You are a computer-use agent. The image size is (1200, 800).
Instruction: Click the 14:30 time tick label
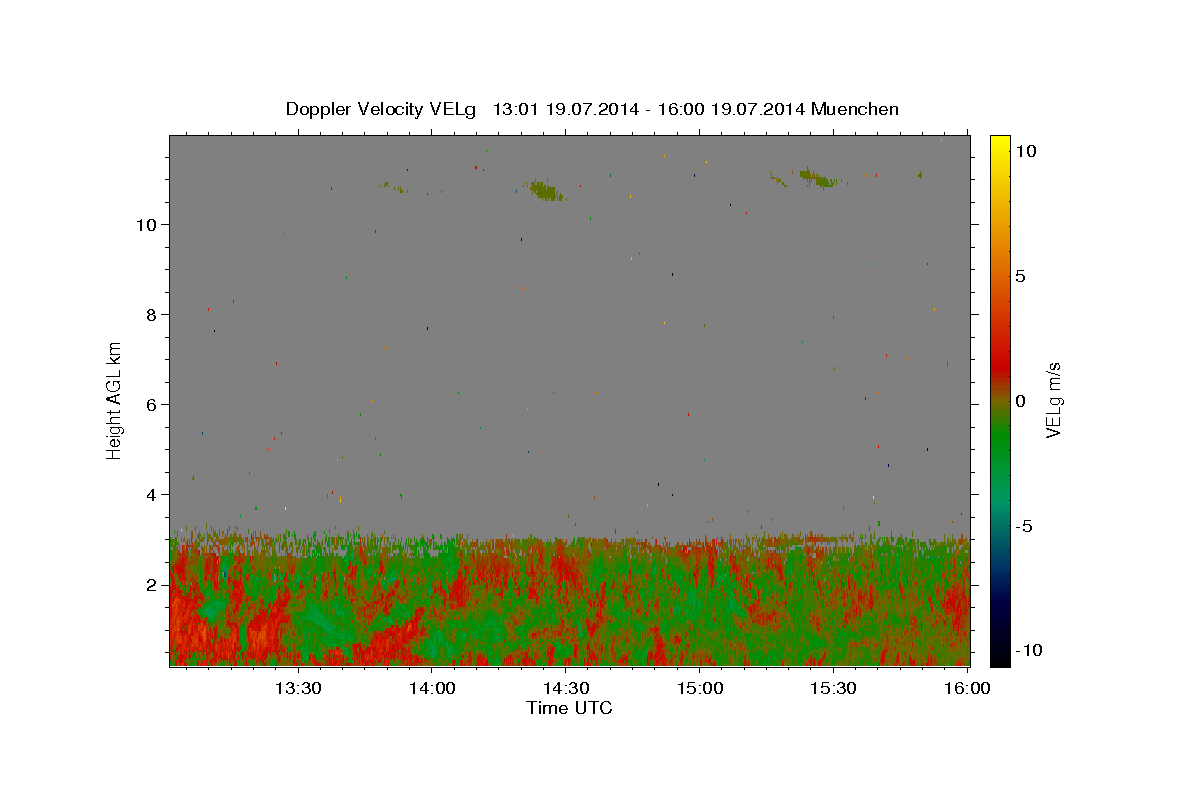coord(565,688)
